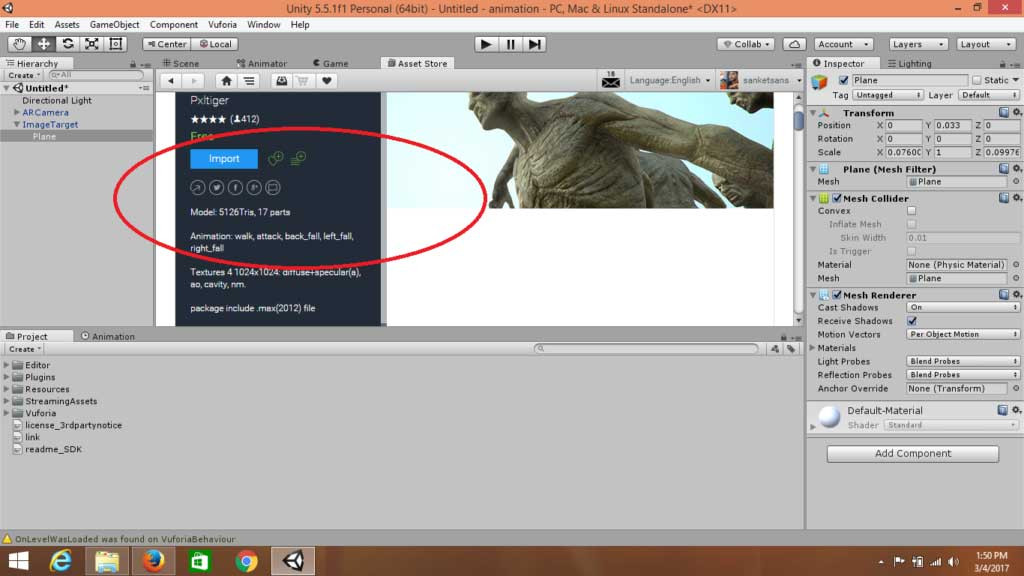Import the PxlTiger asset

point(222,158)
